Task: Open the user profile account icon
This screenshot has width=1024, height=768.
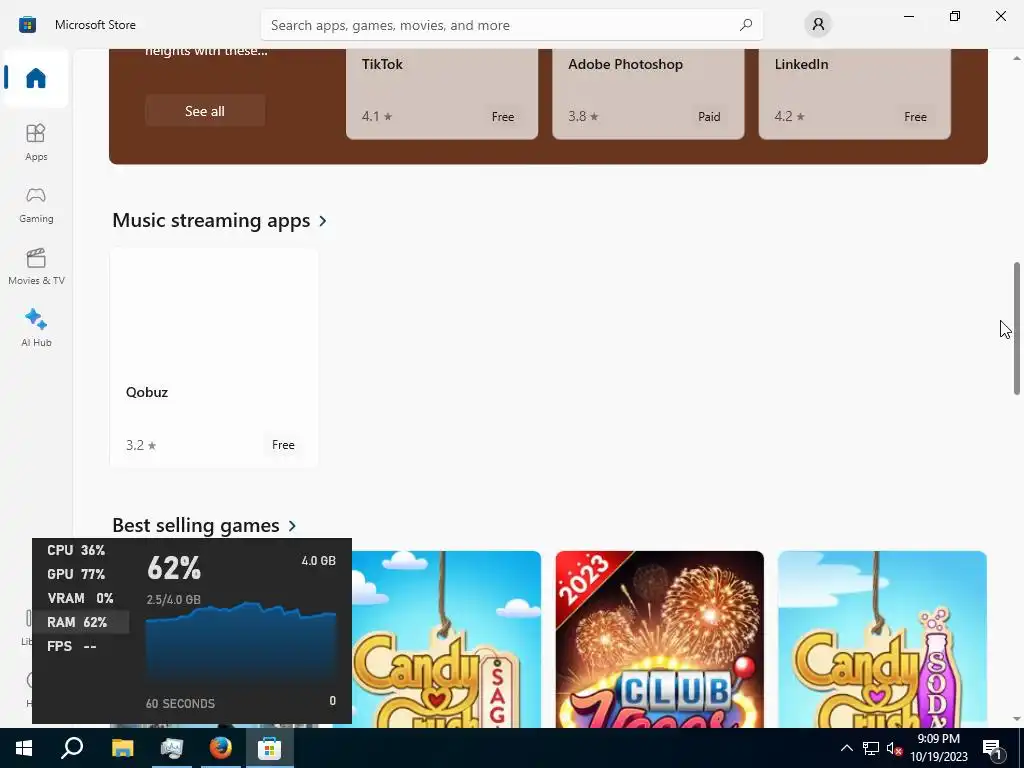Action: (x=818, y=25)
